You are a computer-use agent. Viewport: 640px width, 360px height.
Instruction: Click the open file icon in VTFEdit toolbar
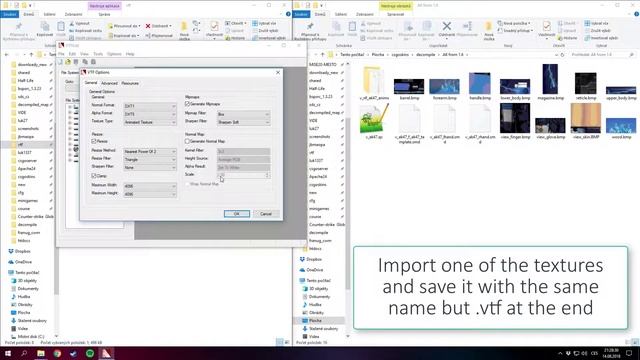[68, 62]
